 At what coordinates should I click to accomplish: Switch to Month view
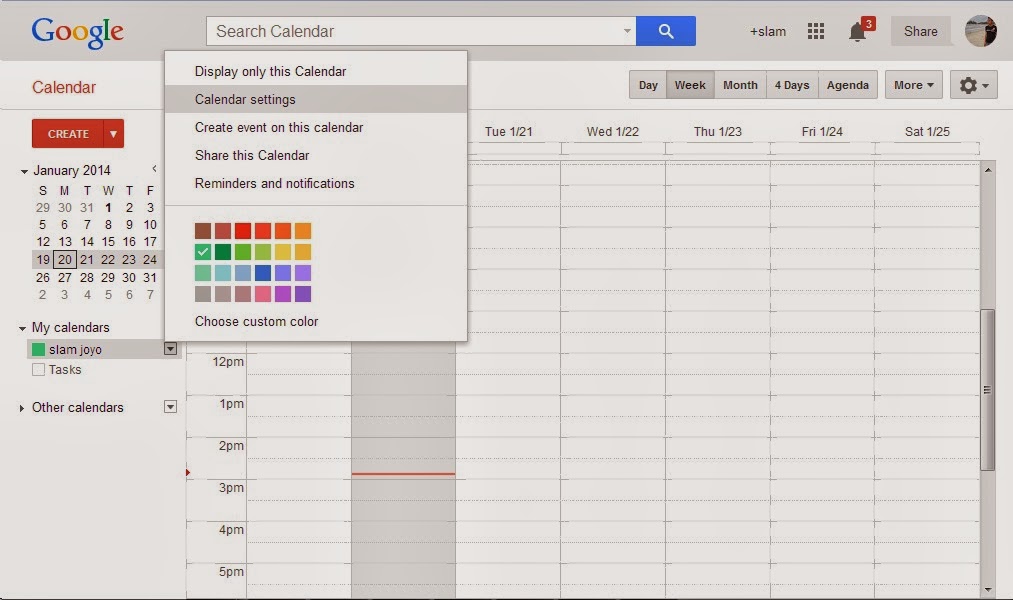click(740, 85)
